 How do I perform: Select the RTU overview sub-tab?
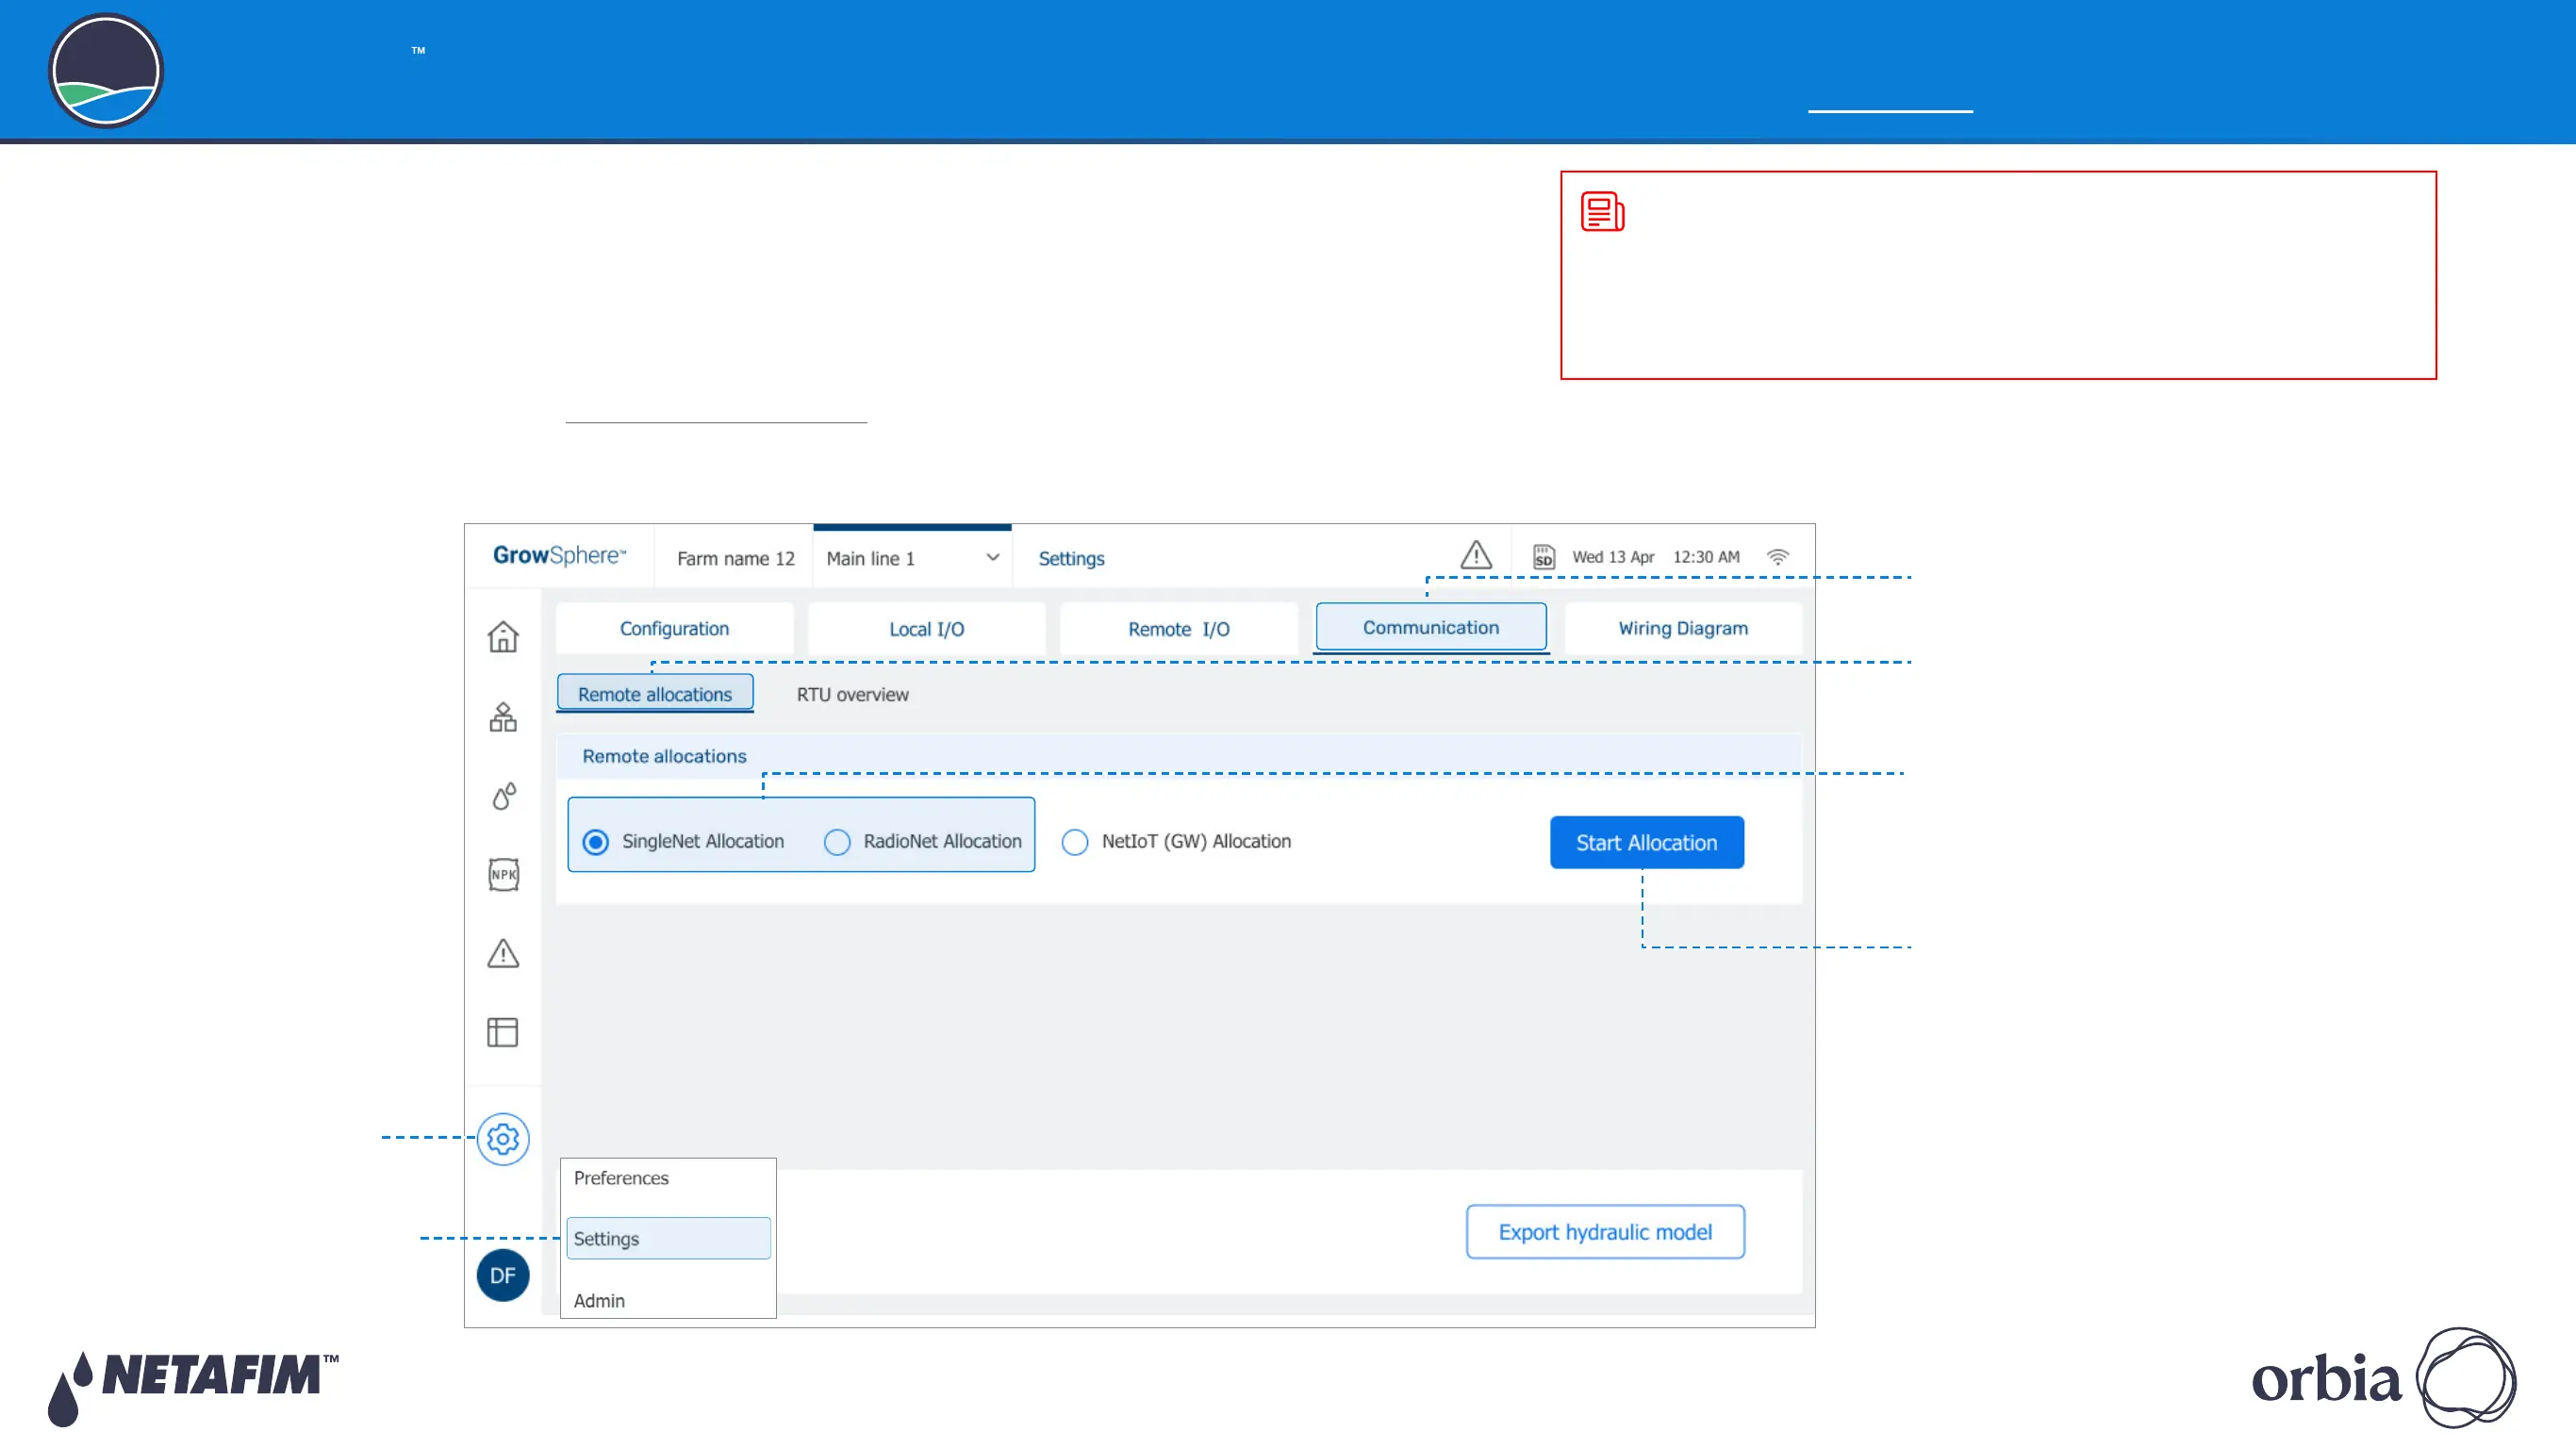coord(853,695)
